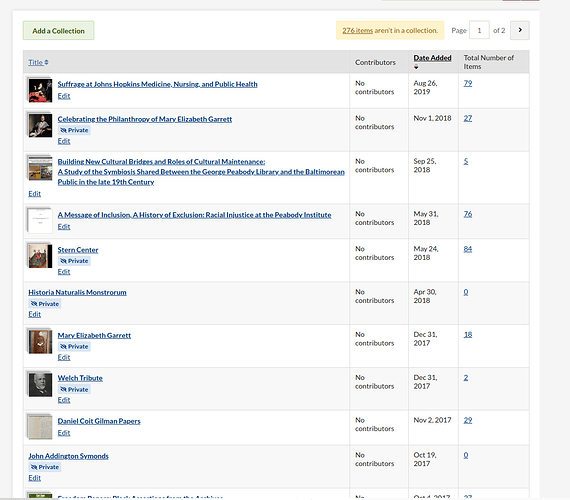Screen dimensions: 570x500
Task: Open Historia Naturalis Monstrorum collection
Action: 77,292
